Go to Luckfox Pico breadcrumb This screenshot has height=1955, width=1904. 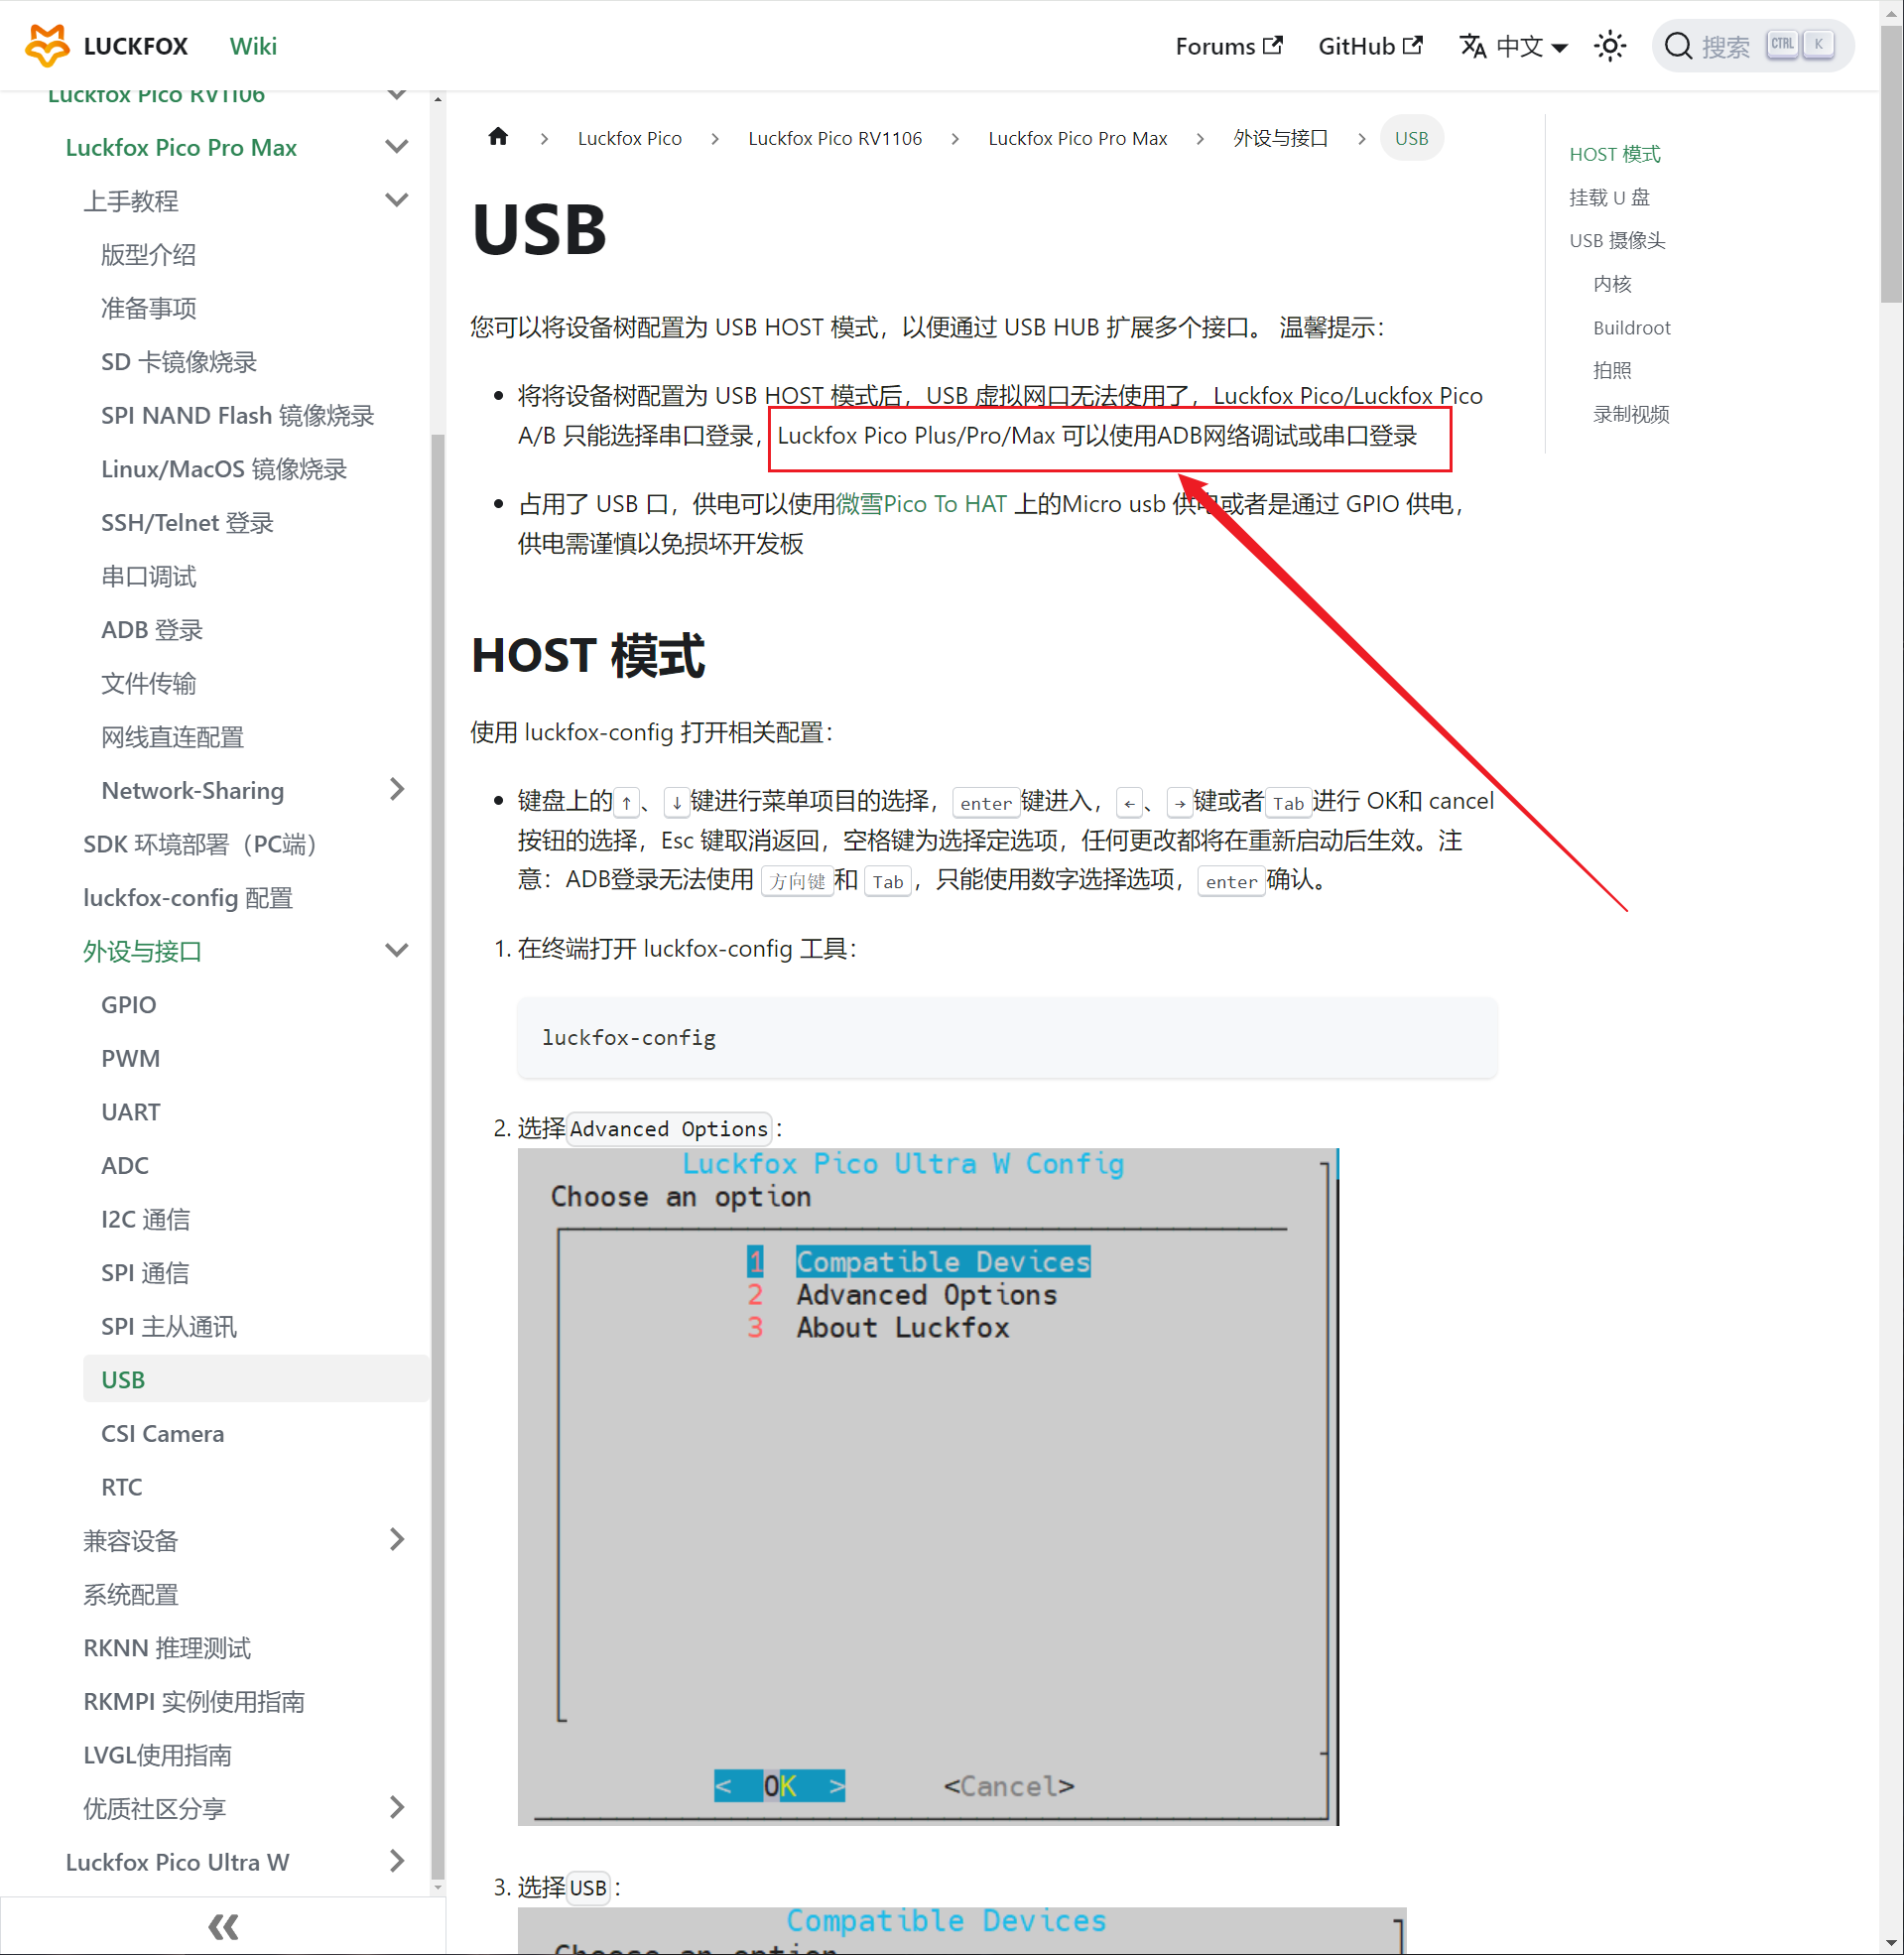630,138
